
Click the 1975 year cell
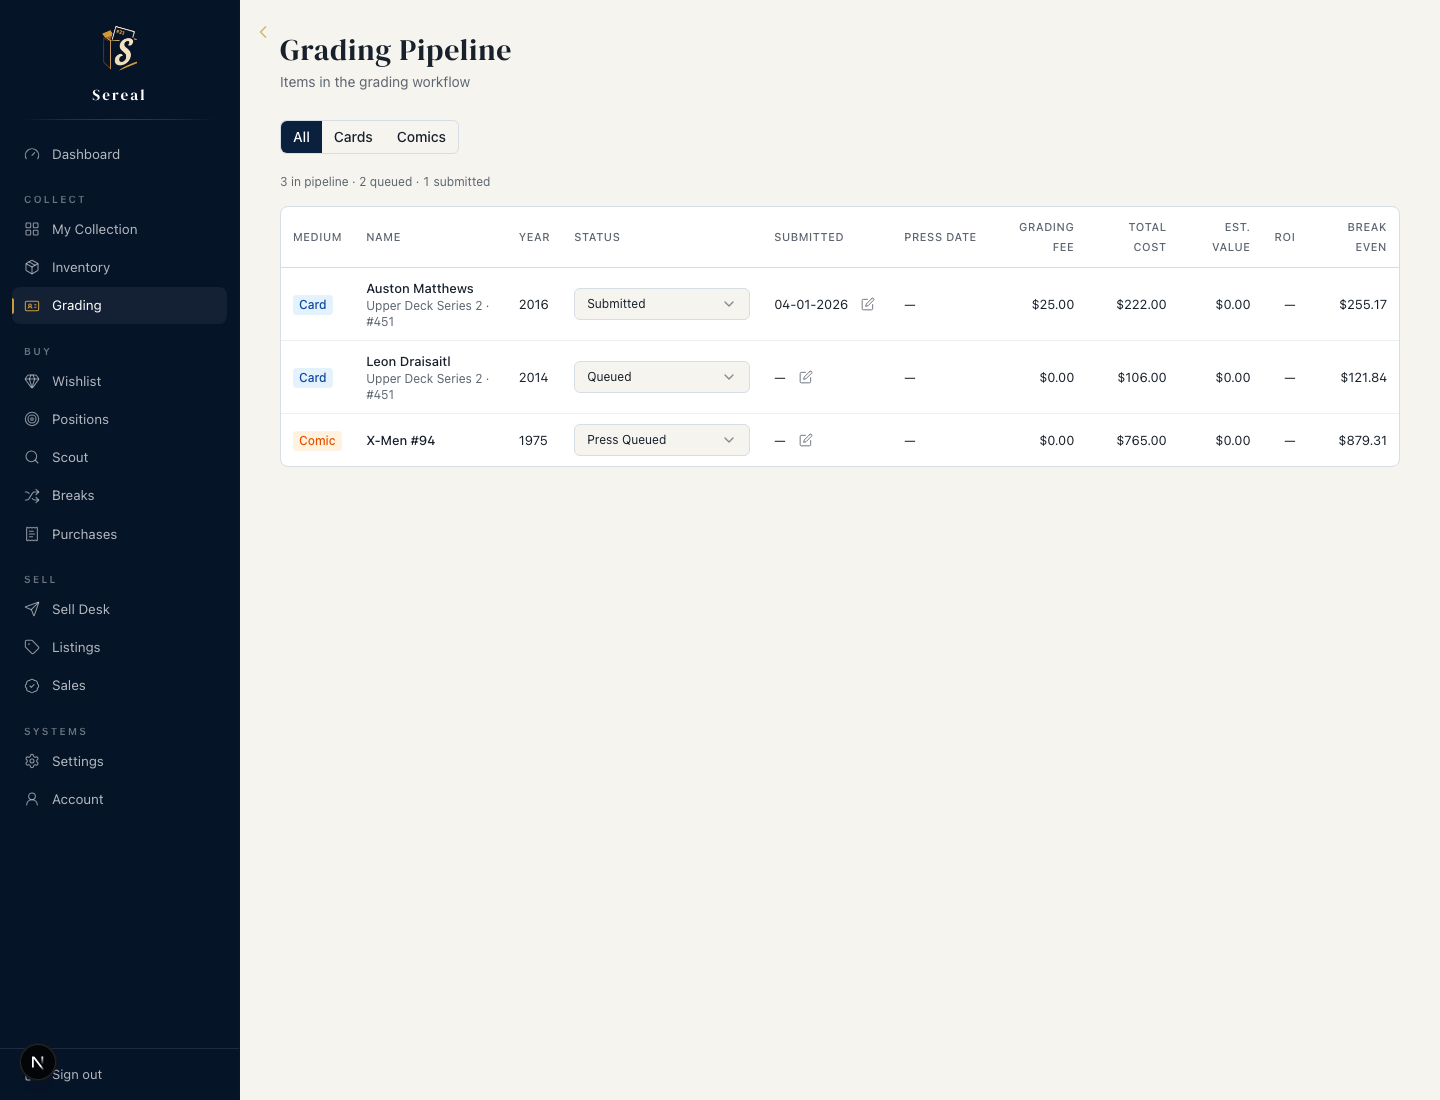(533, 440)
